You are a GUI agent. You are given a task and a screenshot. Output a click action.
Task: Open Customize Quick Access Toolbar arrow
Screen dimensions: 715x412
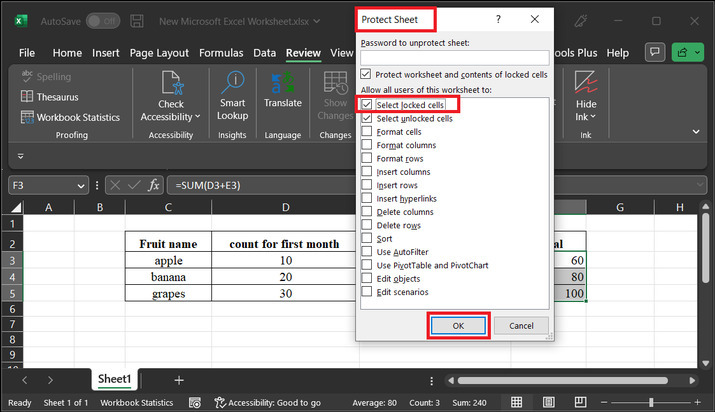point(21,156)
